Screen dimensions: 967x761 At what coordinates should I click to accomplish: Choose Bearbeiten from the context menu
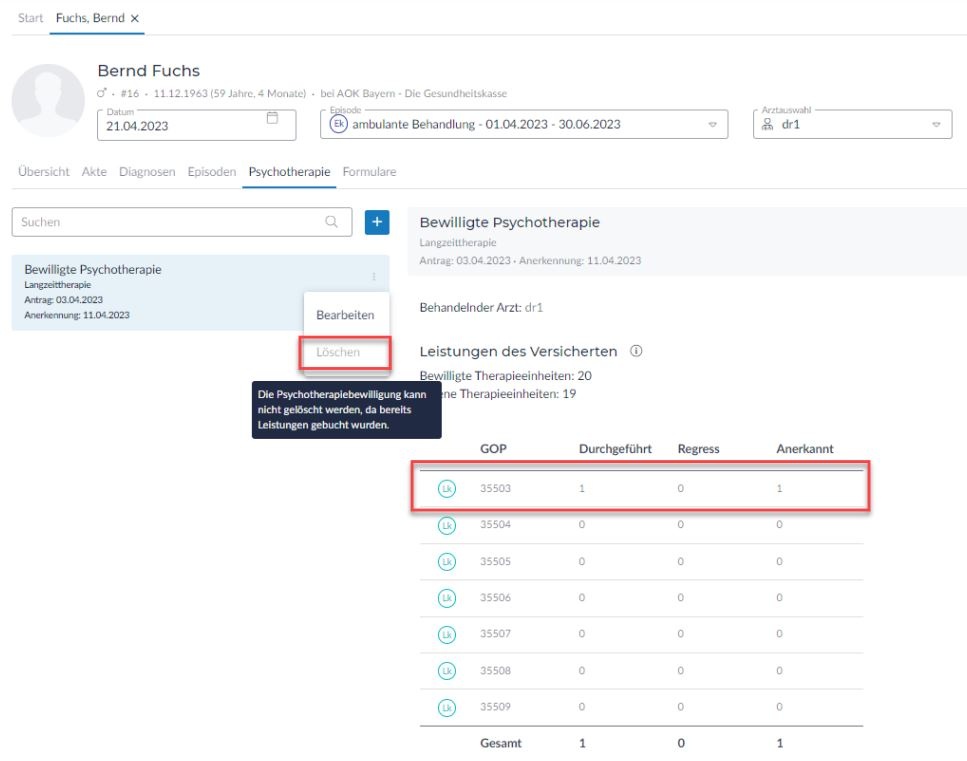point(345,315)
